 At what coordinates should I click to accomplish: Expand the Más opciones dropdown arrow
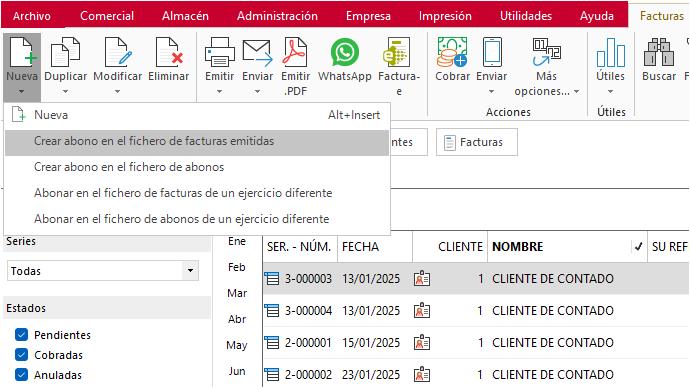(576, 92)
